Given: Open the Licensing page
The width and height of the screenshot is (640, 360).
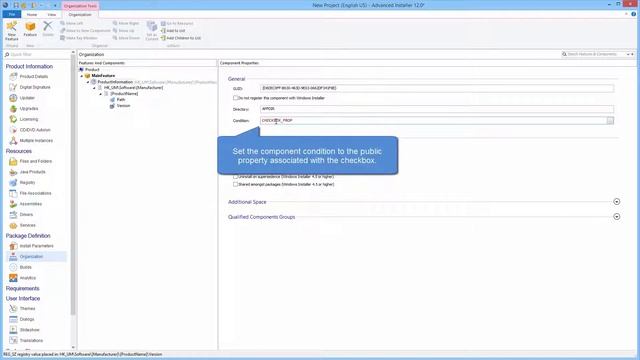Looking at the screenshot, I should tap(29, 119).
